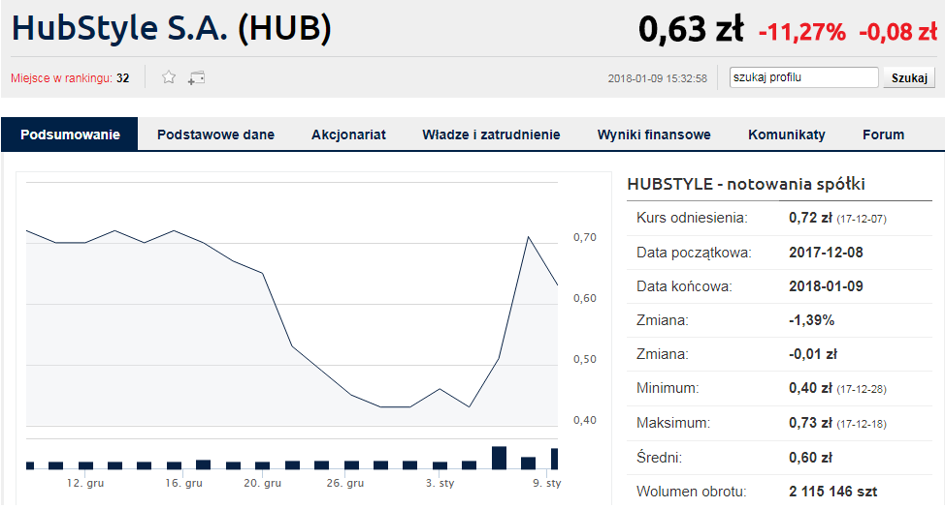Click the current price 0,63 zł

691,29
